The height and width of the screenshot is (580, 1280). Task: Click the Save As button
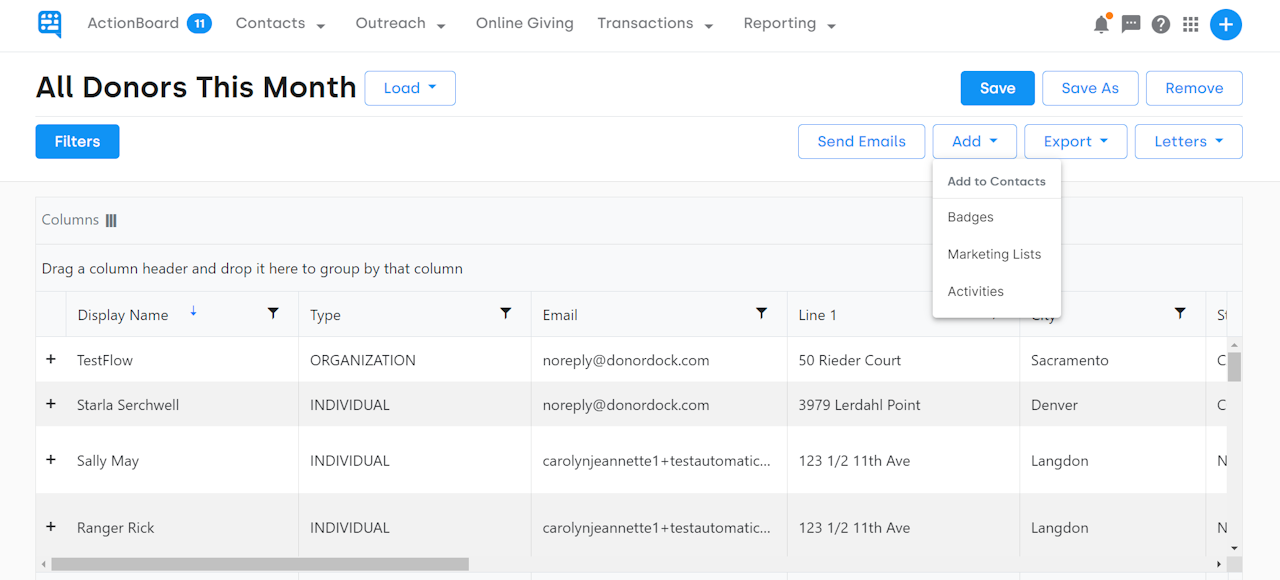(1090, 88)
